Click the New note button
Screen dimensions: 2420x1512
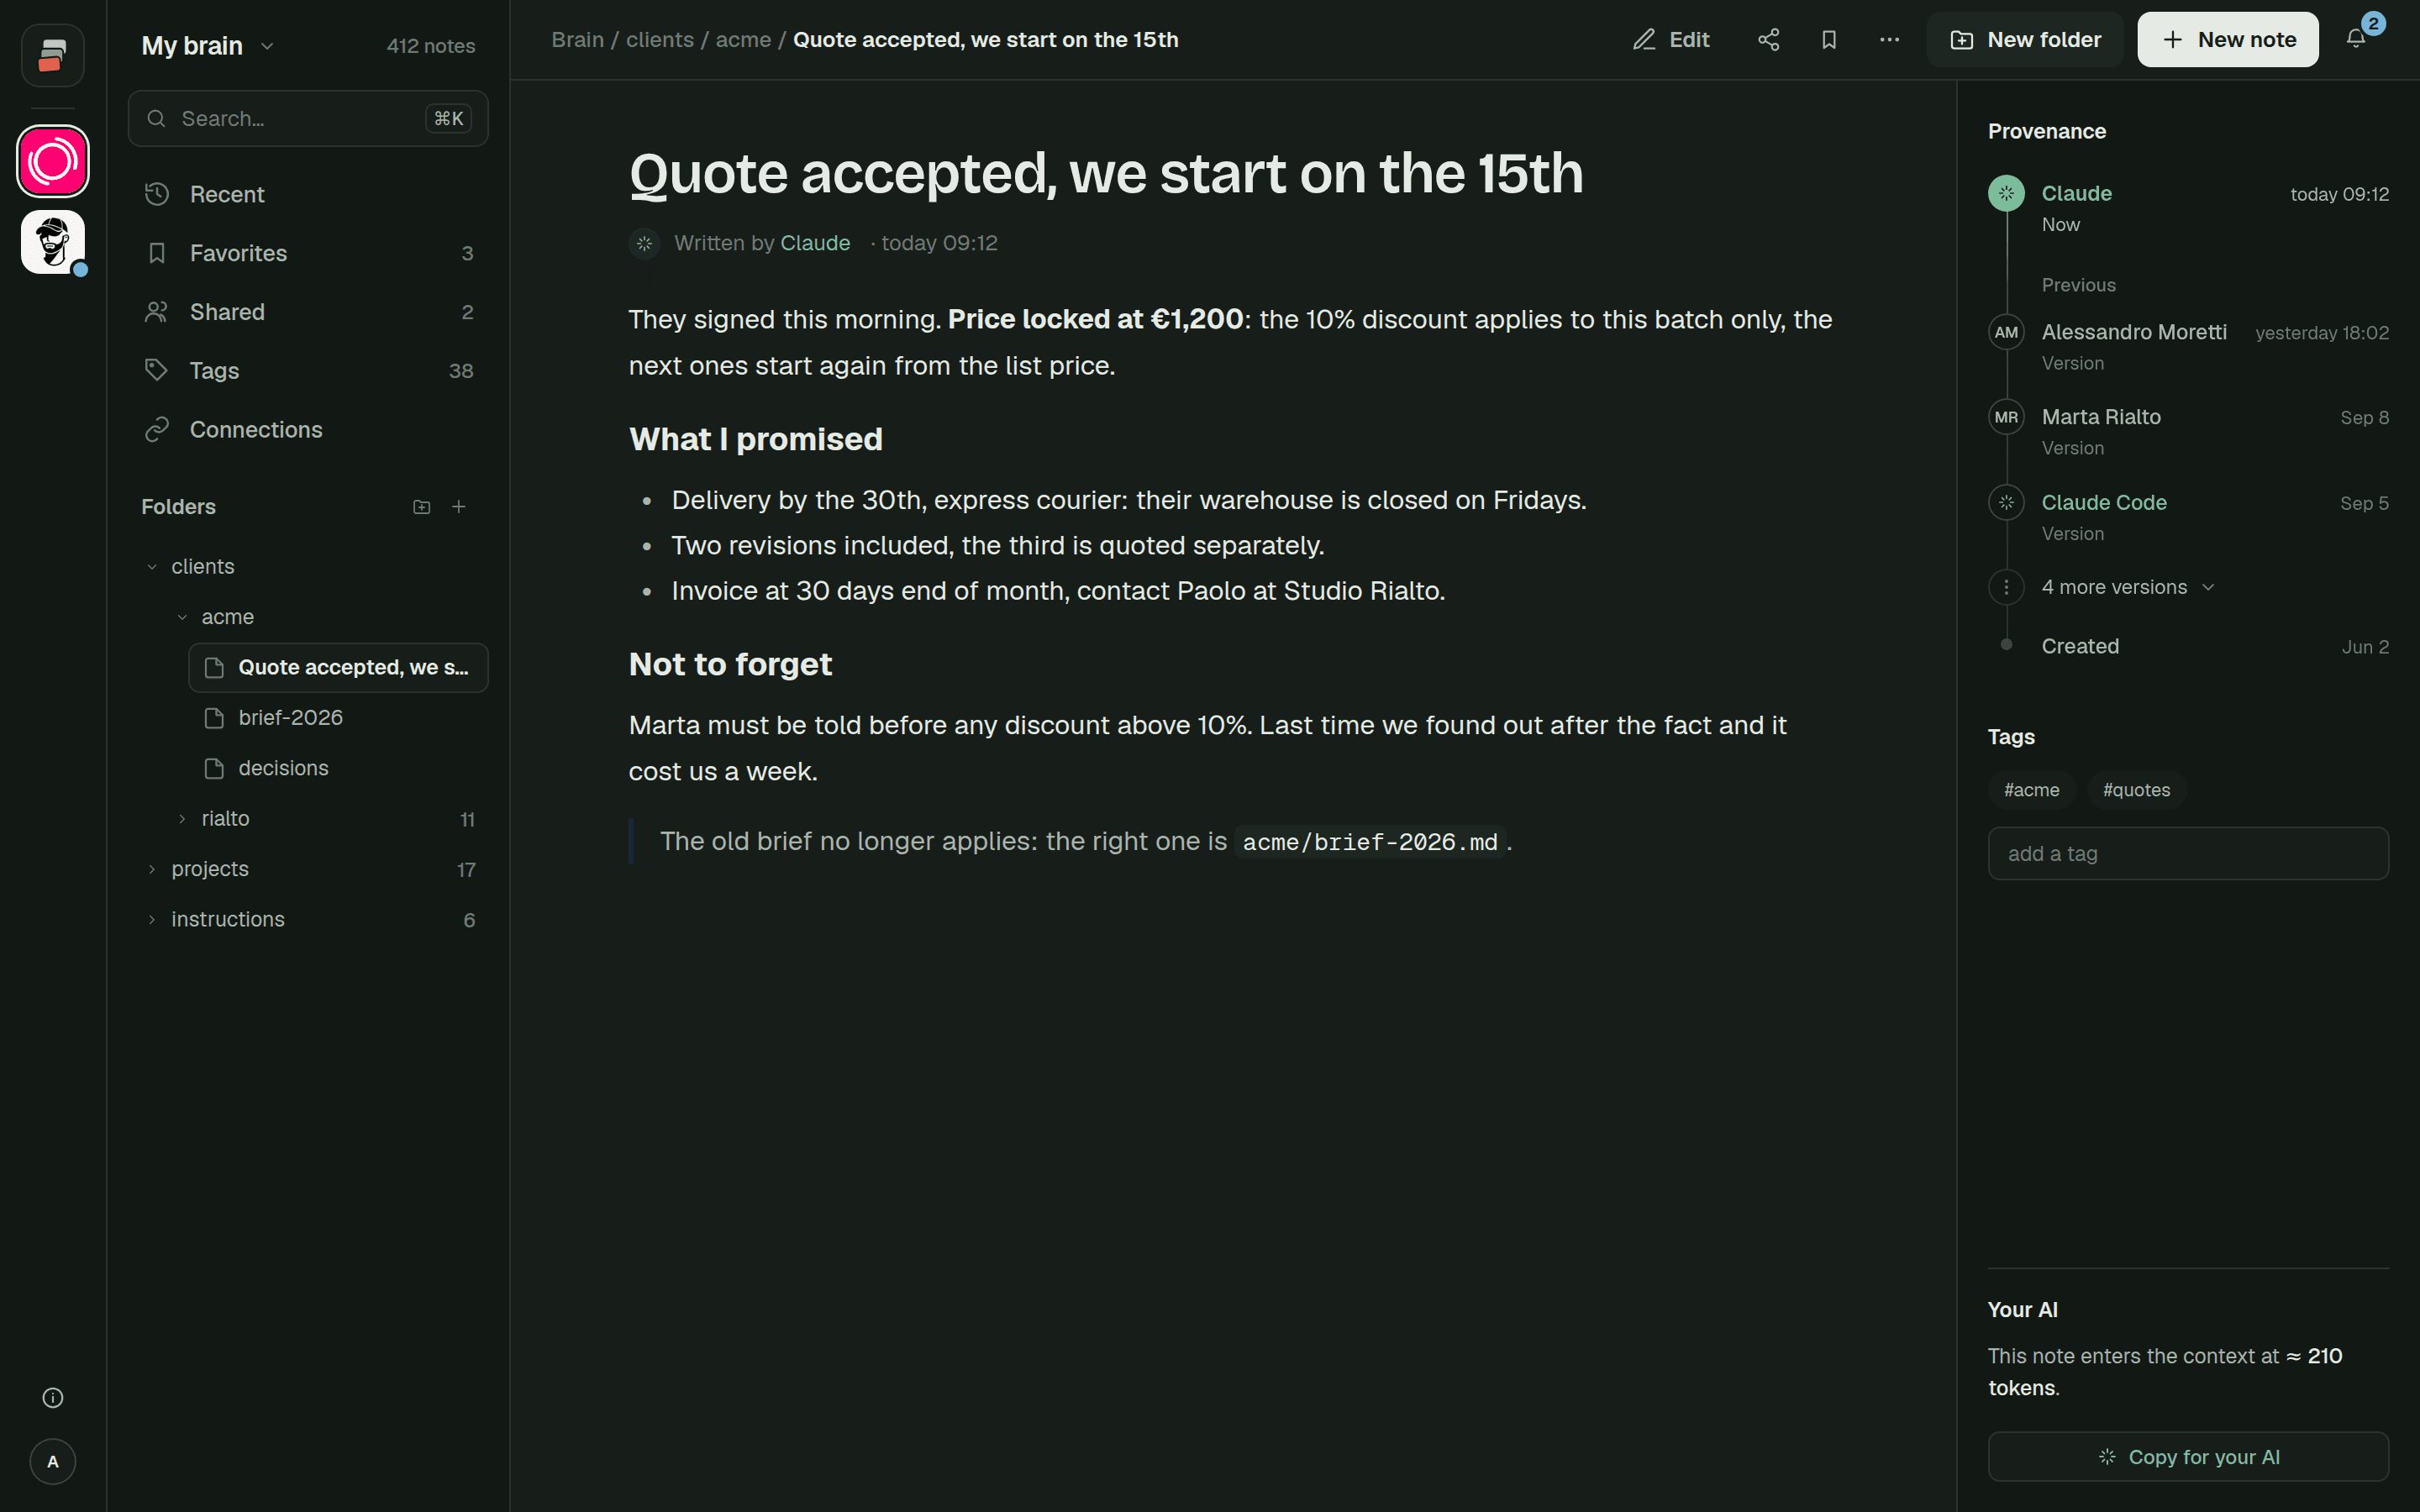[x=2227, y=40]
